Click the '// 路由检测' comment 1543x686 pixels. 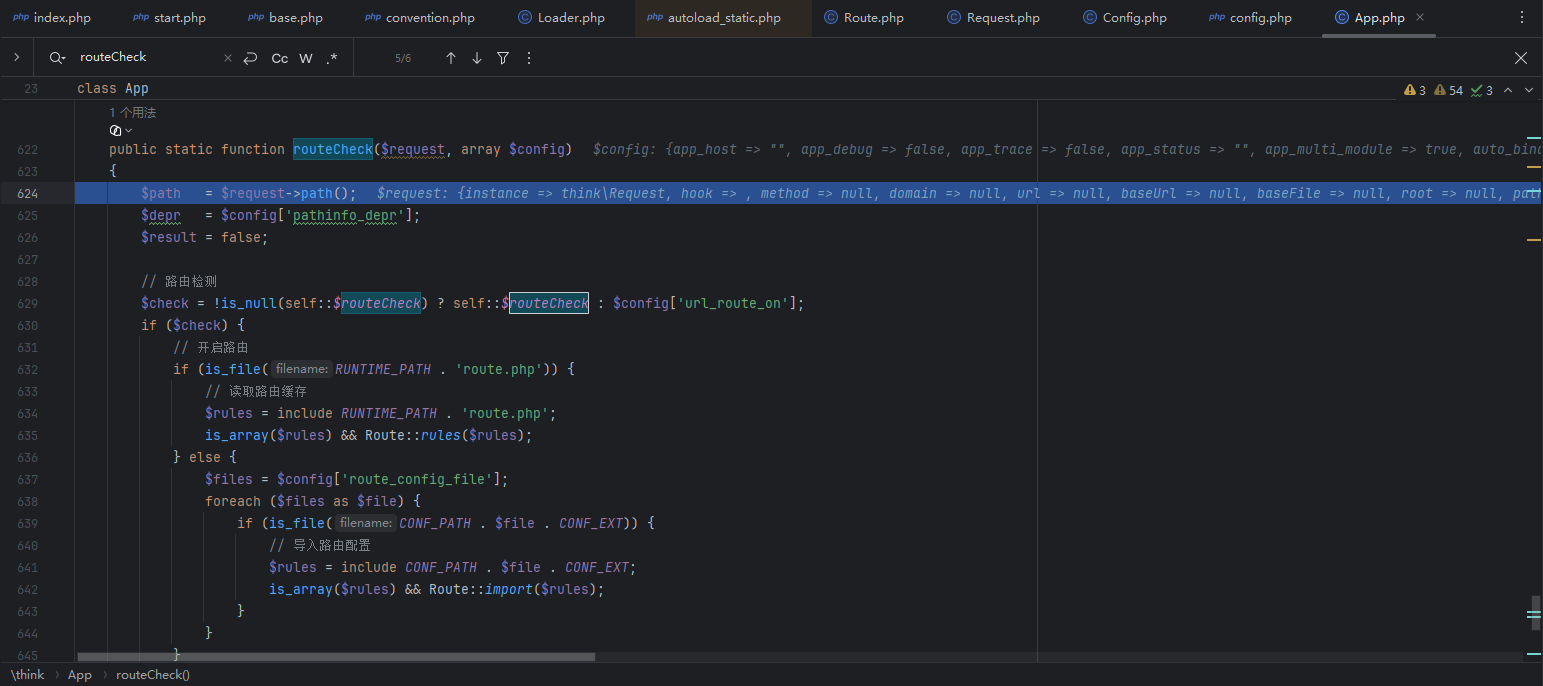(x=179, y=281)
